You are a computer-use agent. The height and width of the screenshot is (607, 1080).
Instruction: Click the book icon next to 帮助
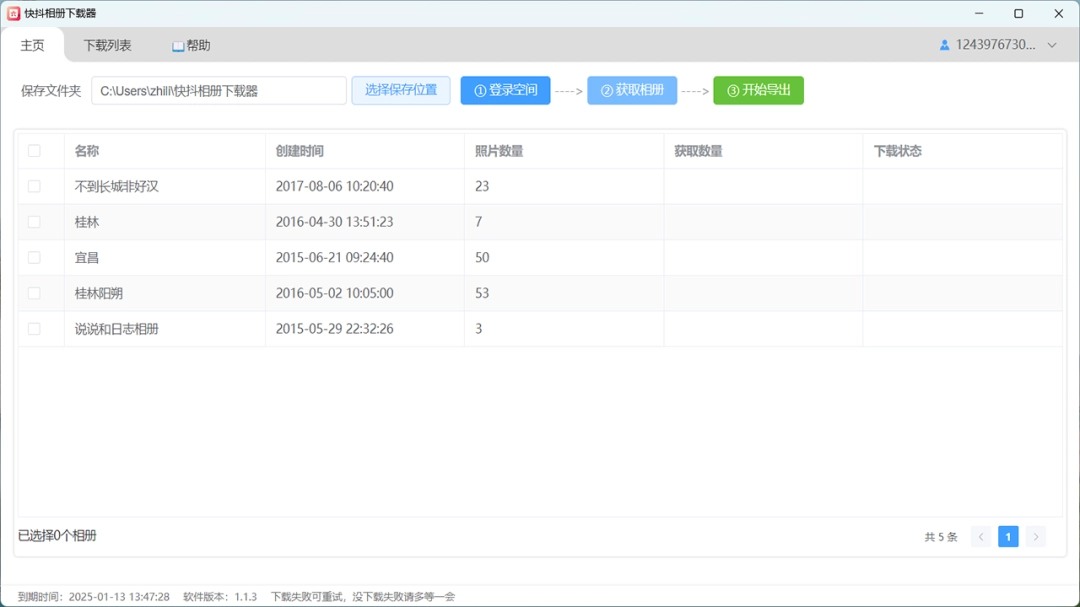pos(178,46)
